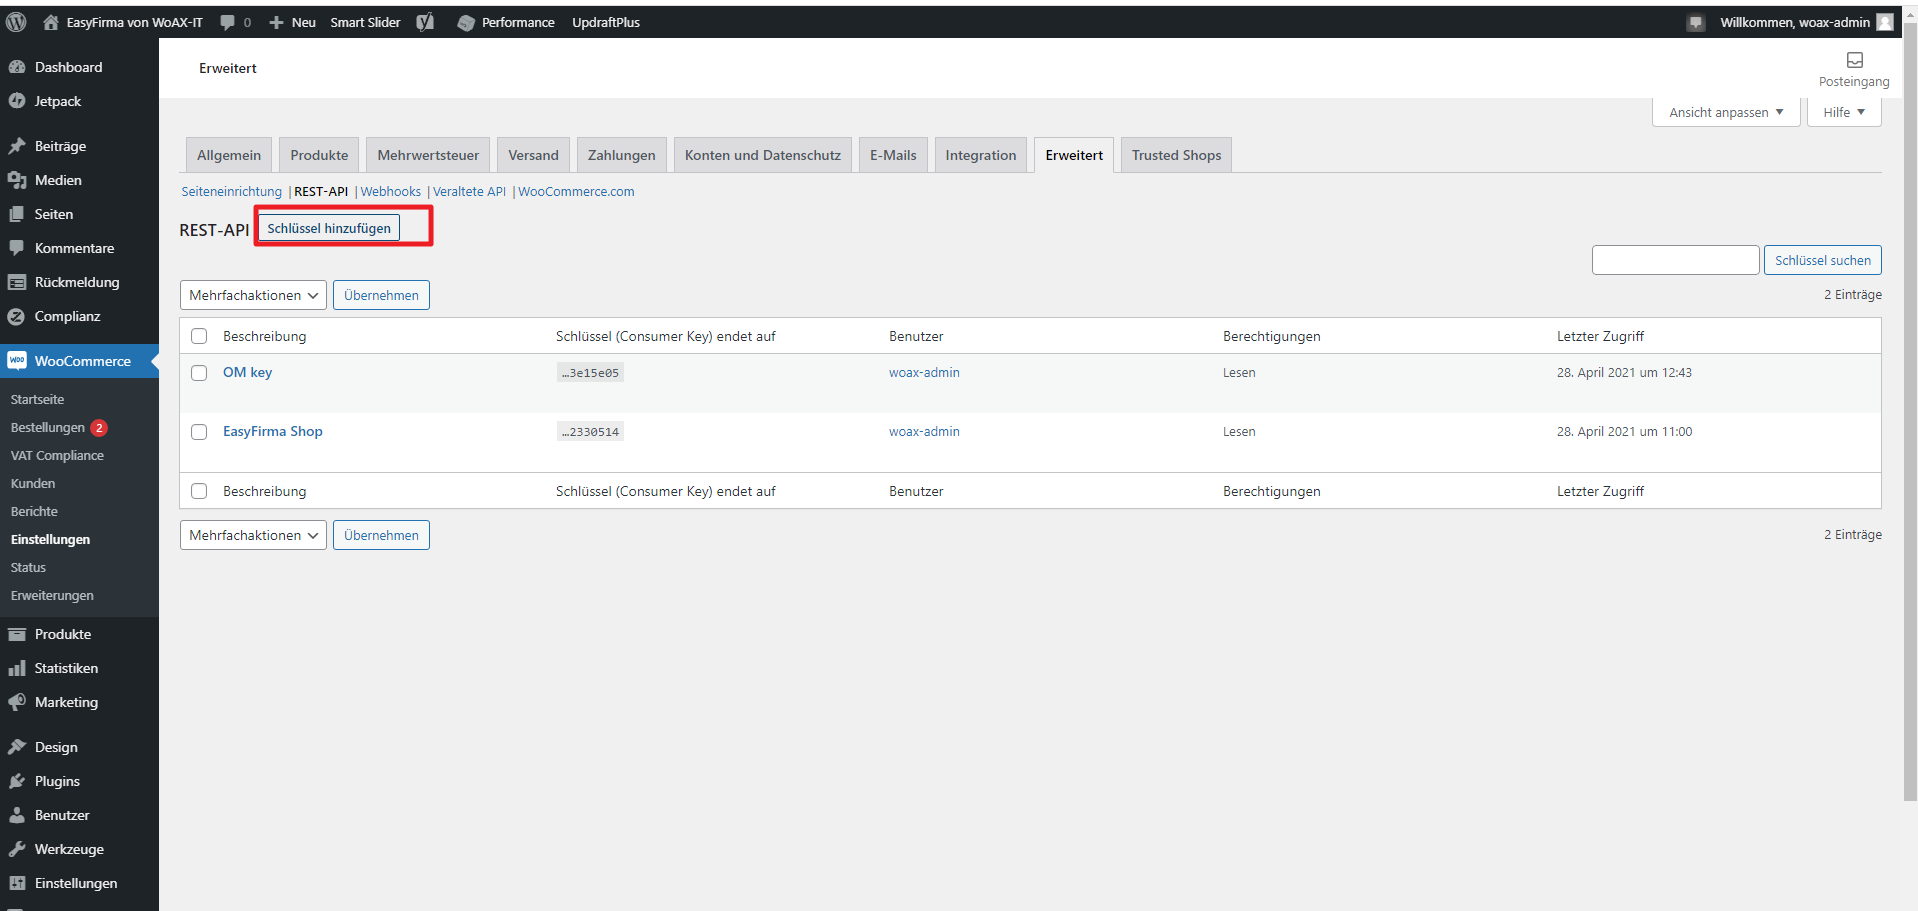
Task: Open the Yoast SEO toolbar icon
Action: 425,22
